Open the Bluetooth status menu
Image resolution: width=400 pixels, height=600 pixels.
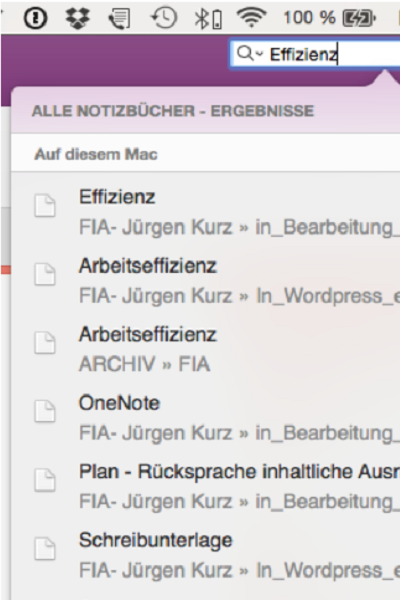pyautogui.click(x=208, y=19)
